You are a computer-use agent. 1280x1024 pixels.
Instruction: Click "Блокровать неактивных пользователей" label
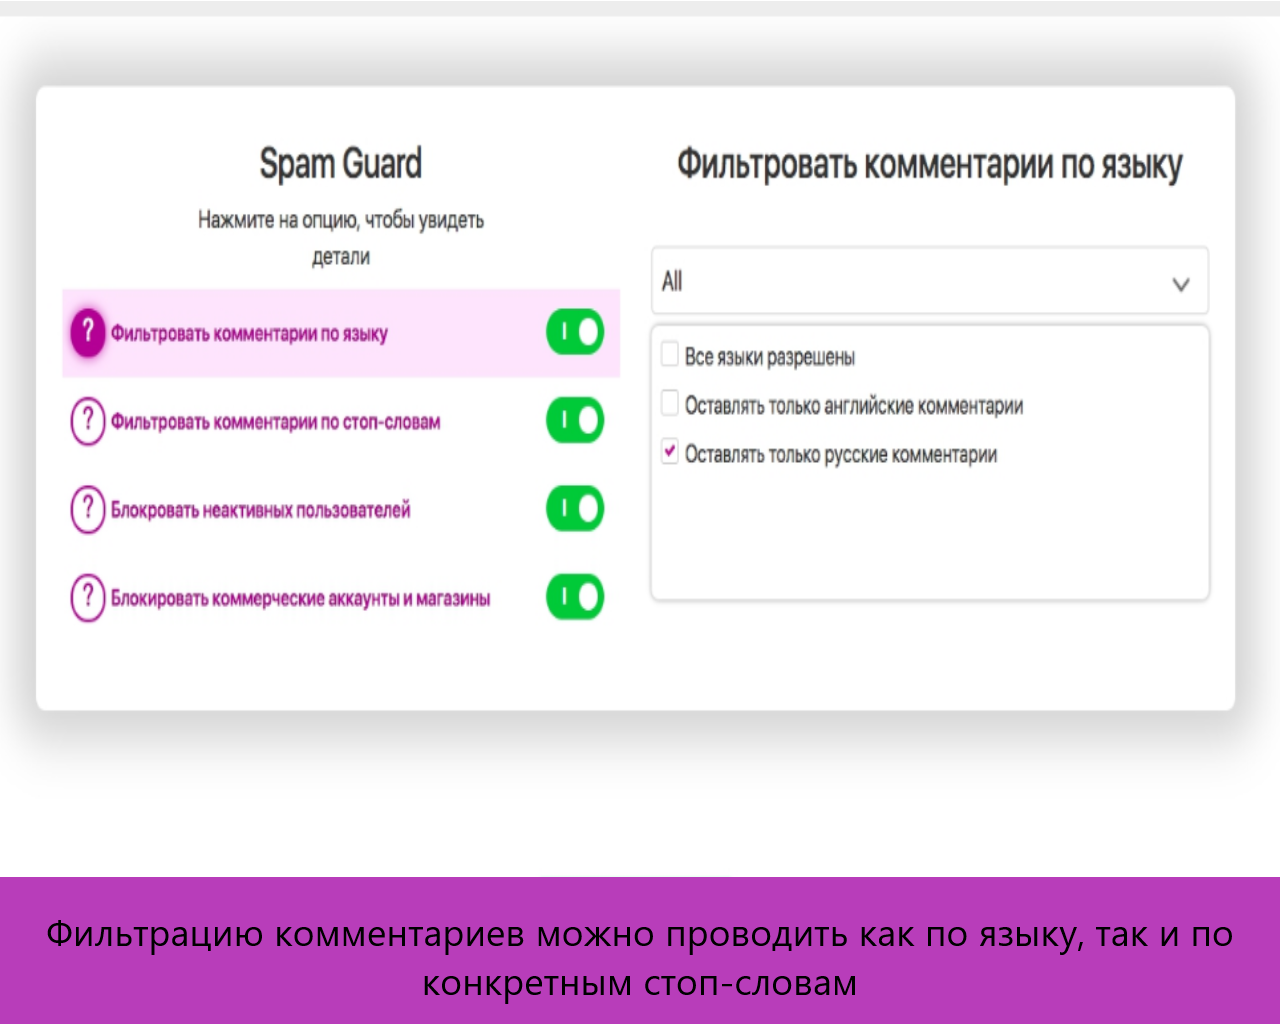[260, 511]
